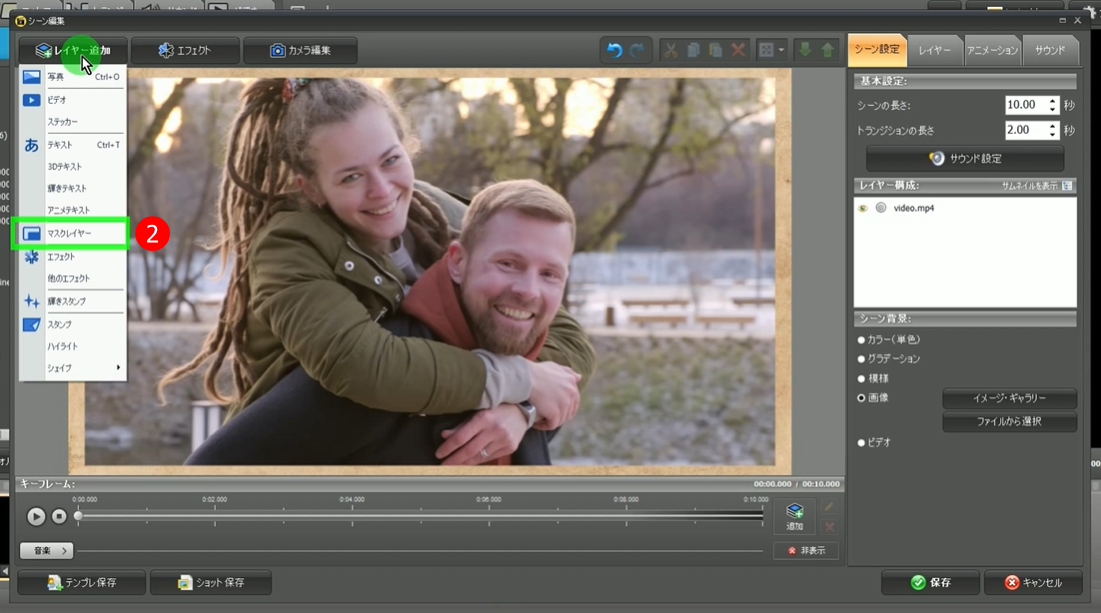Image resolution: width=1101 pixels, height=613 pixels.
Task: Click the add keyframe (追加) icon
Action: point(795,515)
